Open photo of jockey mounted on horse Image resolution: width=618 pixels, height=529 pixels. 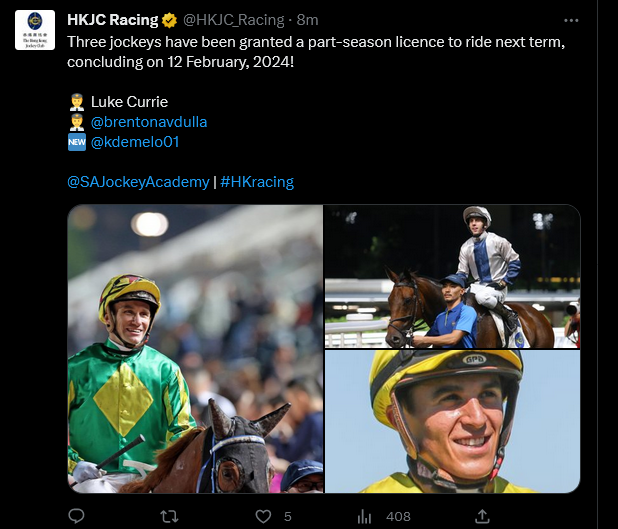coord(452,276)
